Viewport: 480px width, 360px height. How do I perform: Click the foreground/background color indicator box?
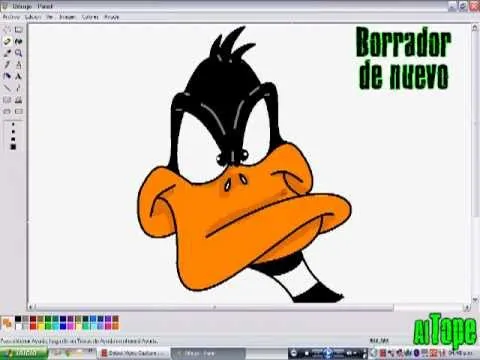pyautogui.click(x=7, y=323)
